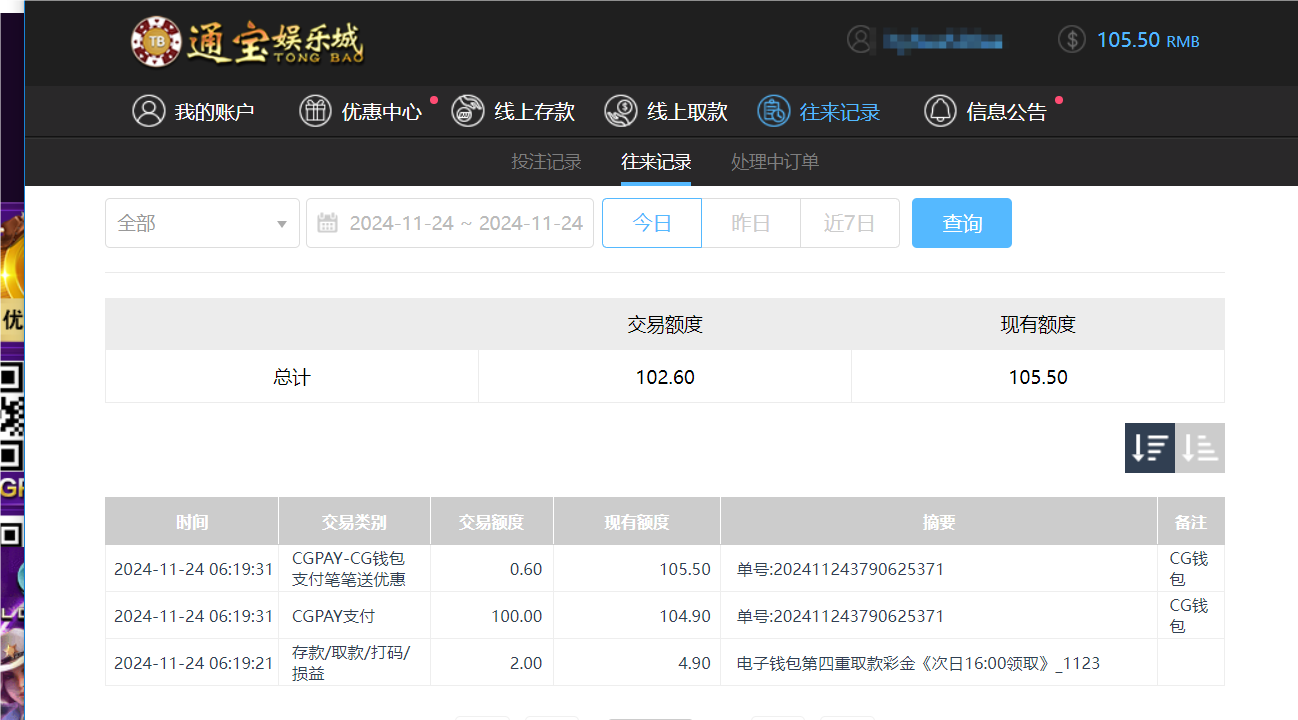
Task: Click the 优惠中心 gift box icon
Action: point(315,111)
